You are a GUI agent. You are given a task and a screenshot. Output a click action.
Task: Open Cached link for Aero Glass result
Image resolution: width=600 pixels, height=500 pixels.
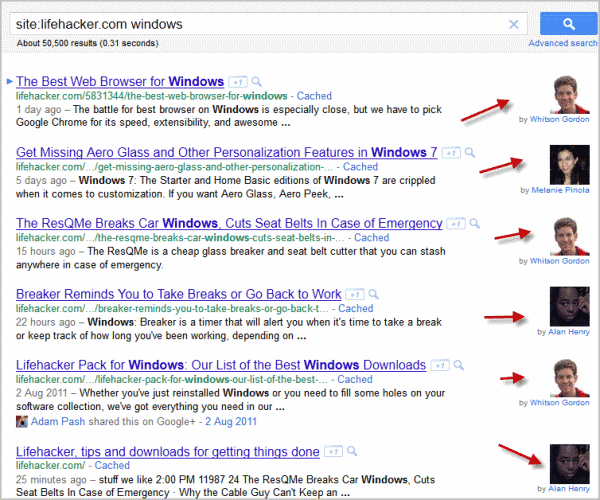(360, 167)
